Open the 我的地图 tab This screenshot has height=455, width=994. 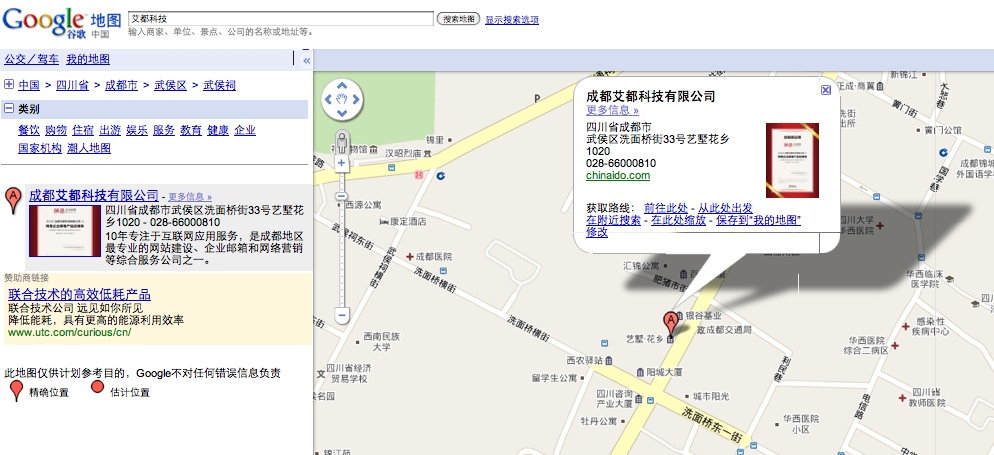pos(88,60)
